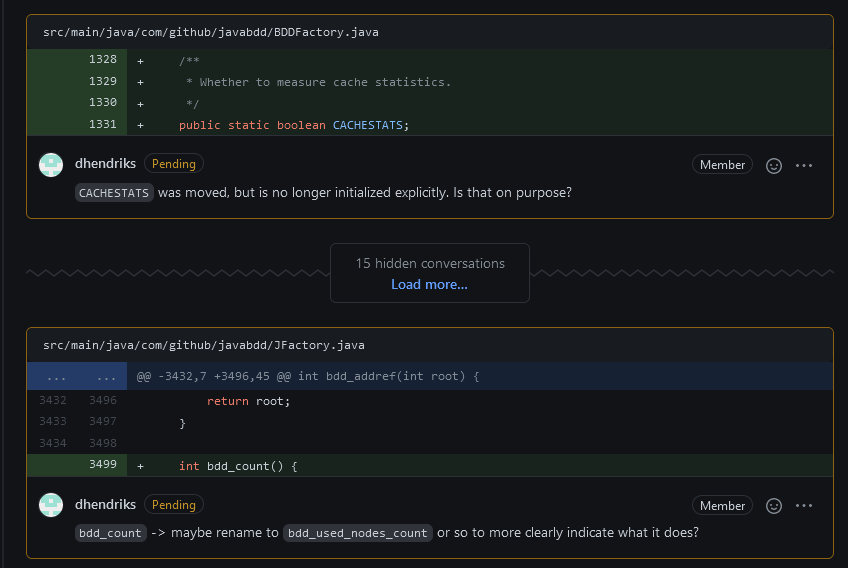
Task: Click dhendriks username on second comment
Action: tap(105, 504)
